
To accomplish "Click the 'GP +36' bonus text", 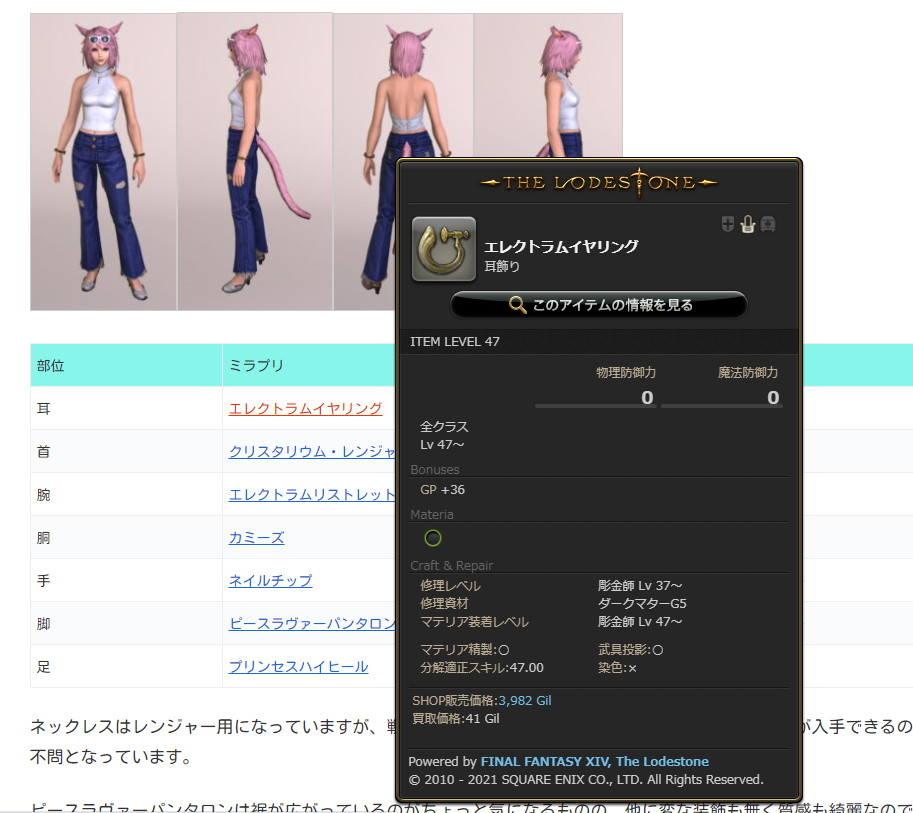I will [443, 490].
